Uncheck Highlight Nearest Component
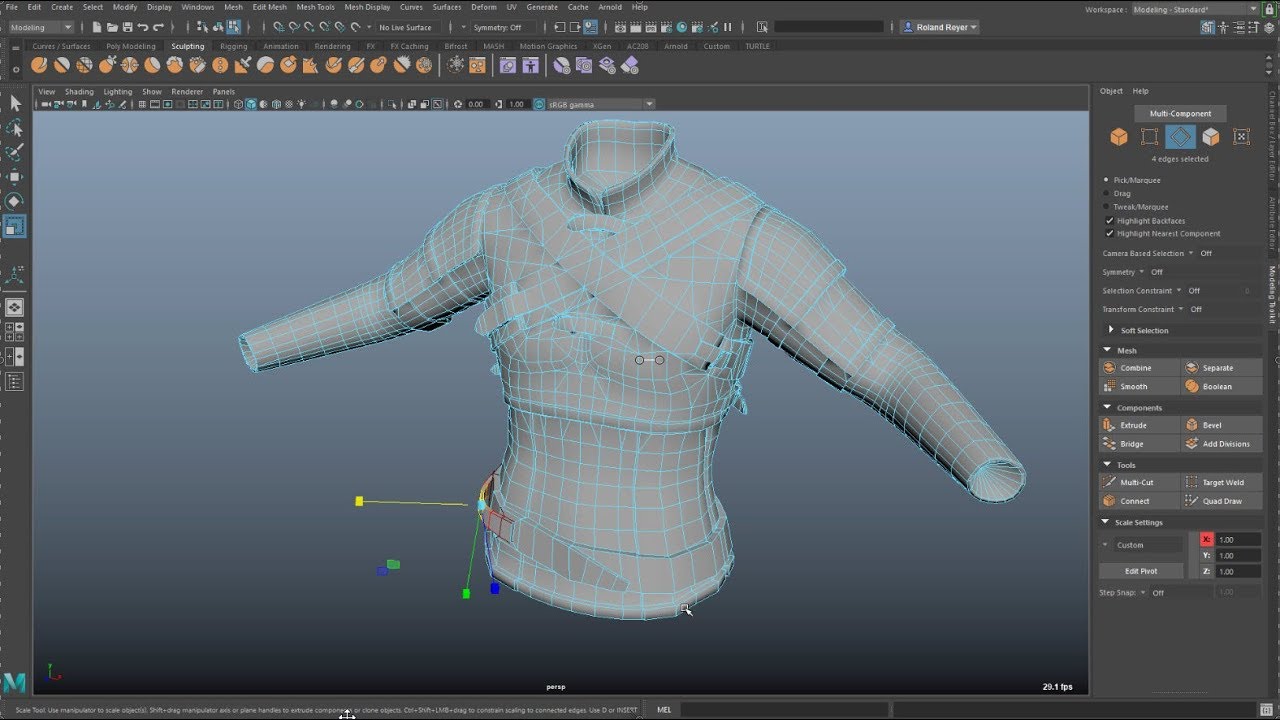This screenshot has width=1280, height=720. 1109,234
